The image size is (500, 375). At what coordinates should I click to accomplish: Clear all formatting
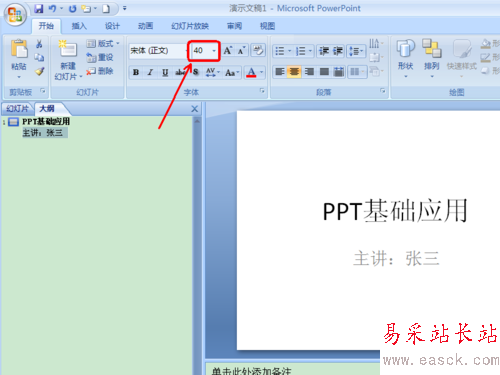[x=258, y=51]
